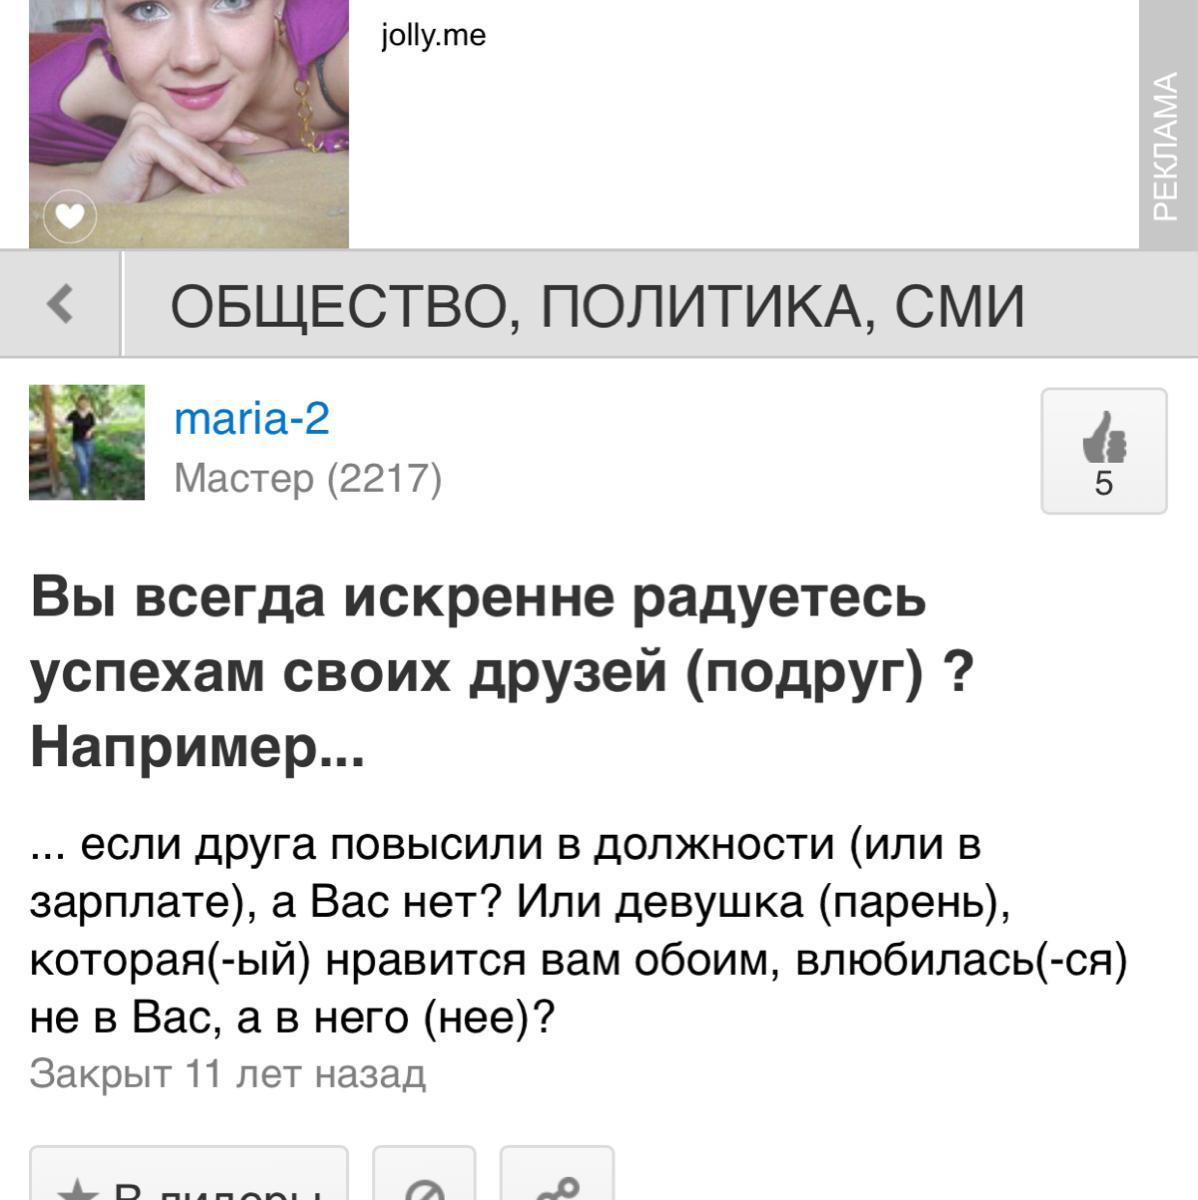Click the vertical РЕКЛАМА ad label
Viewport: 1198px width, 1200px height.
pos(1164,146)
